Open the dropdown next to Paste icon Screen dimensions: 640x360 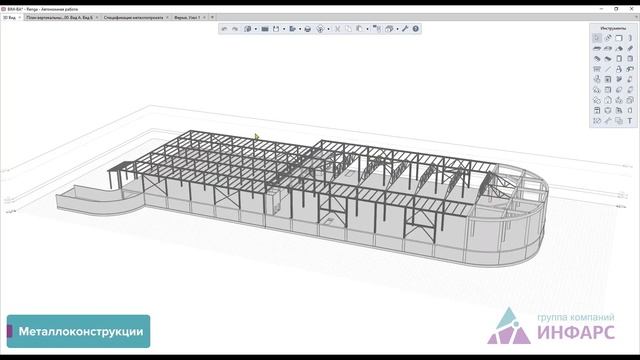pos(367,29)
